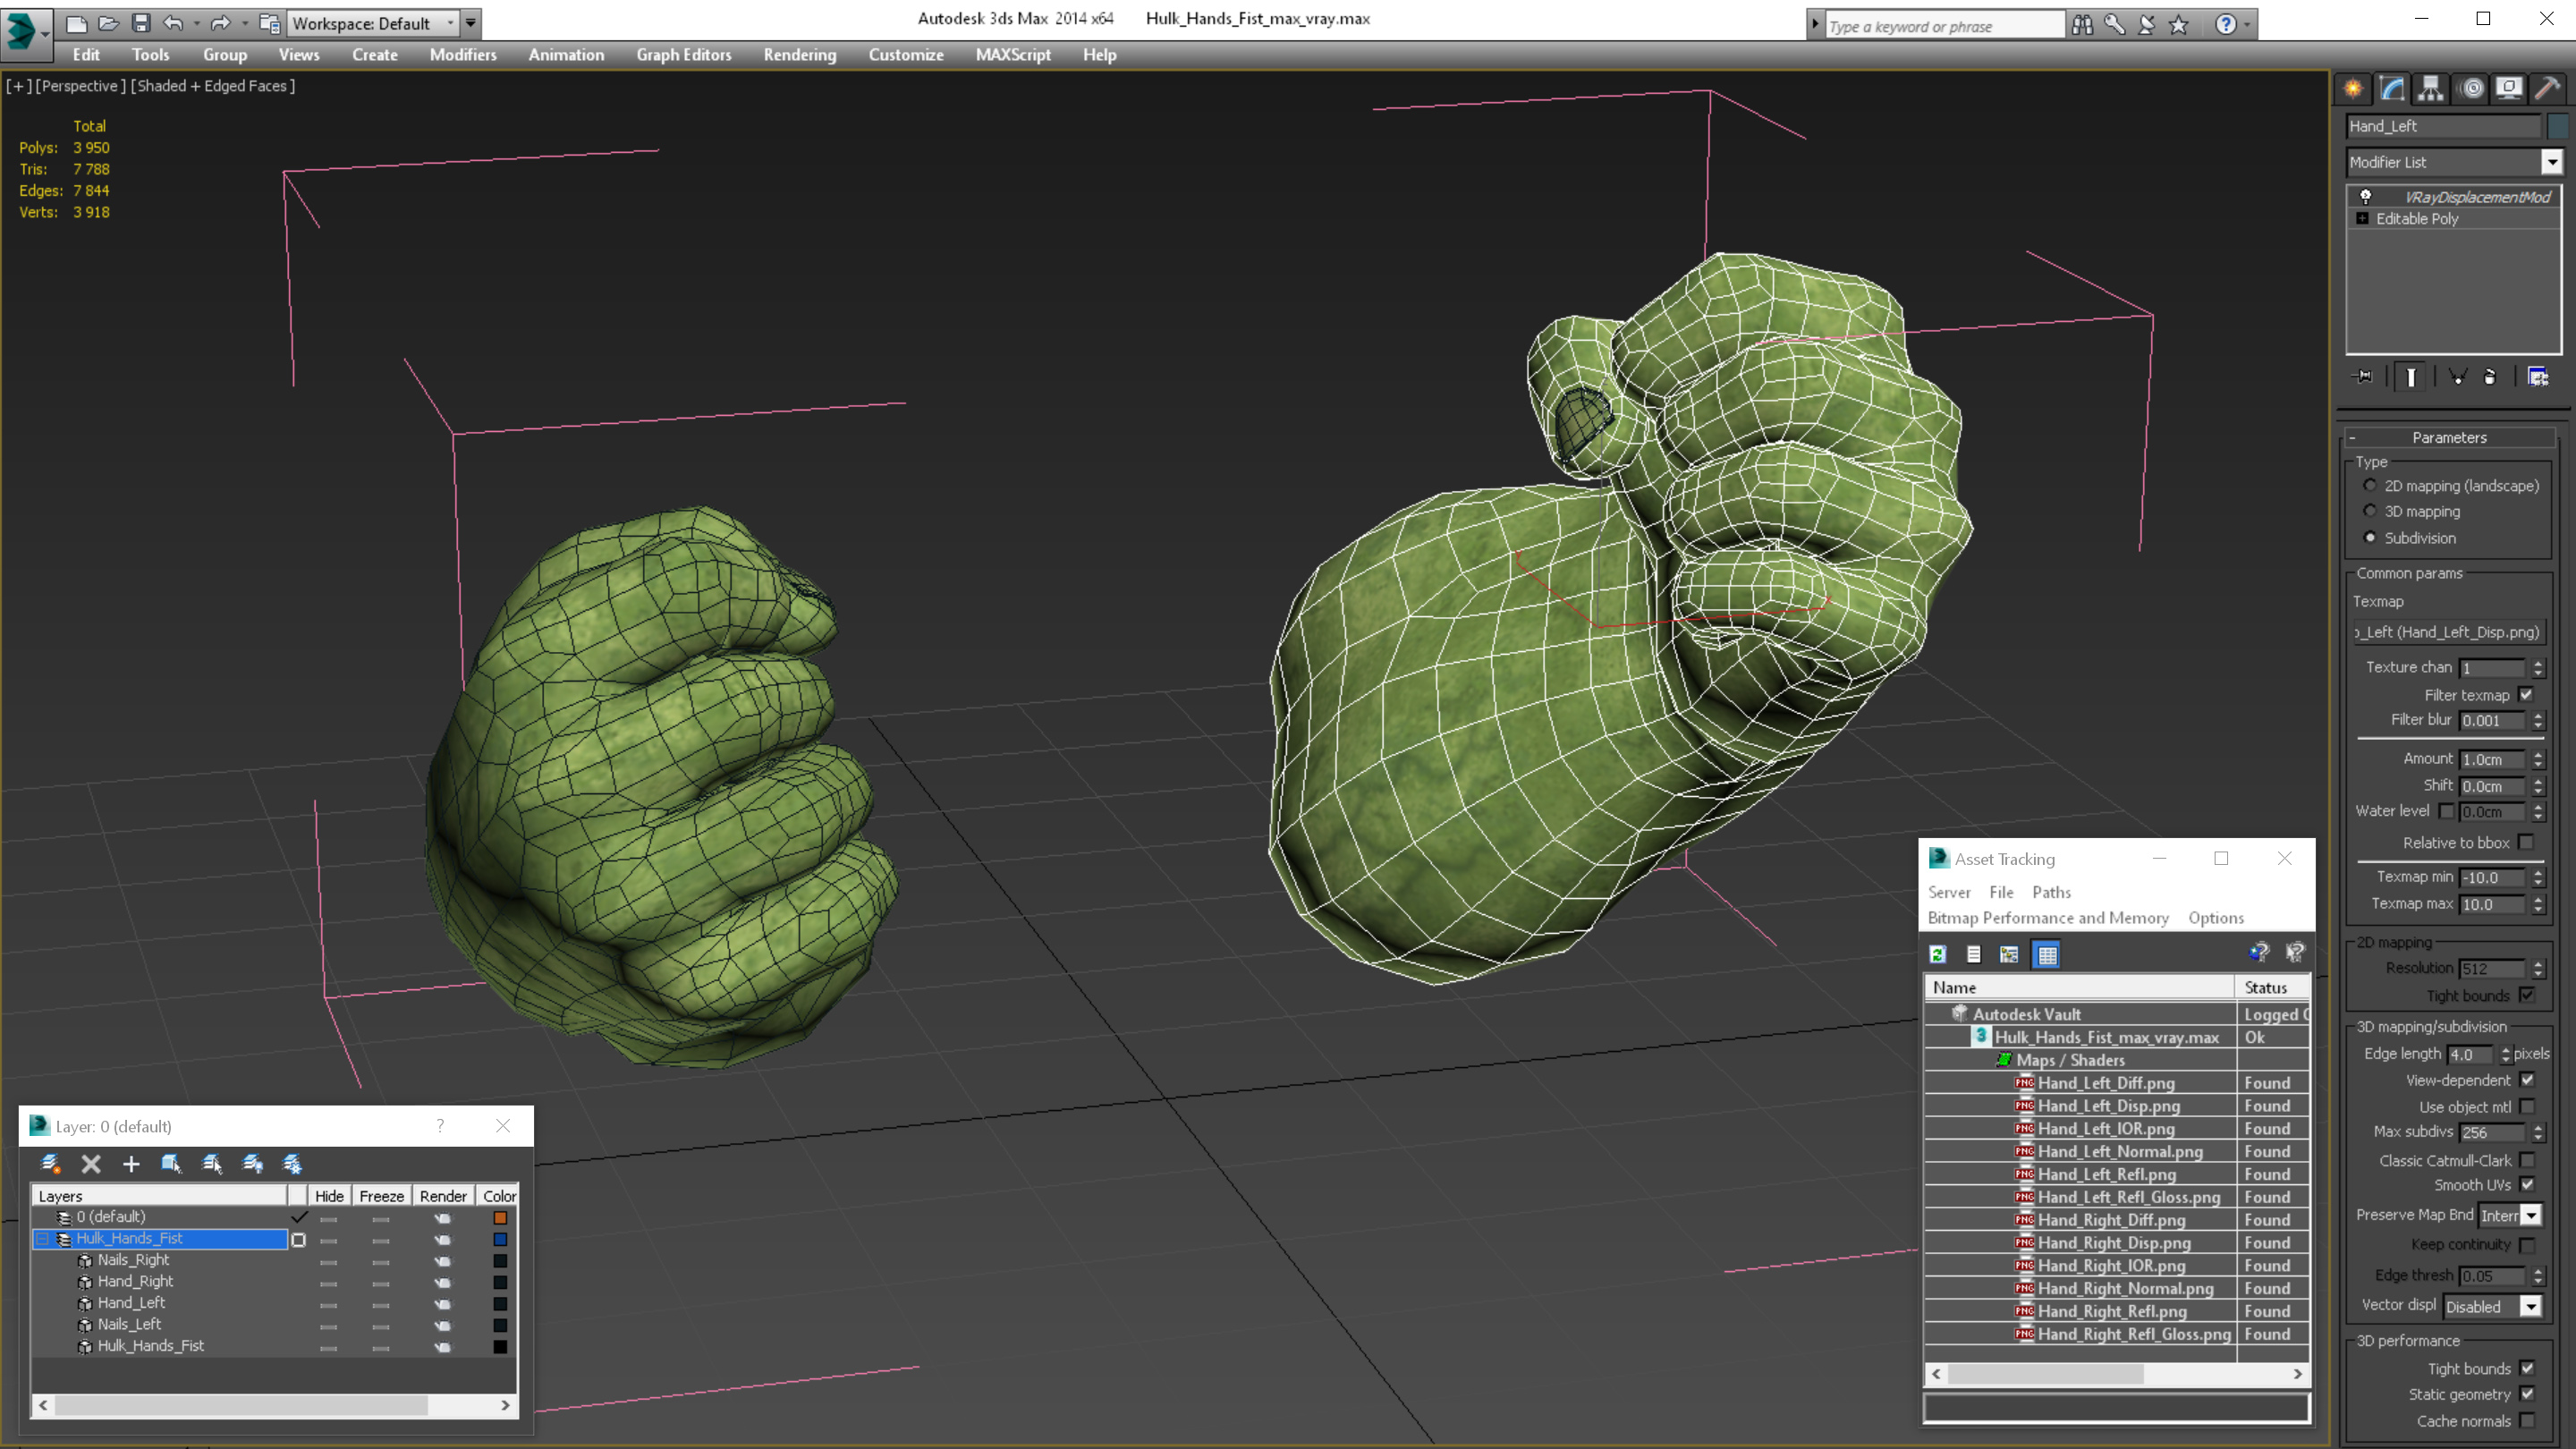The width and height of the screenshot is (2576, 1449).
Task: Click Shaded + Edged Faces viewport label
Action: click(213, 86)
